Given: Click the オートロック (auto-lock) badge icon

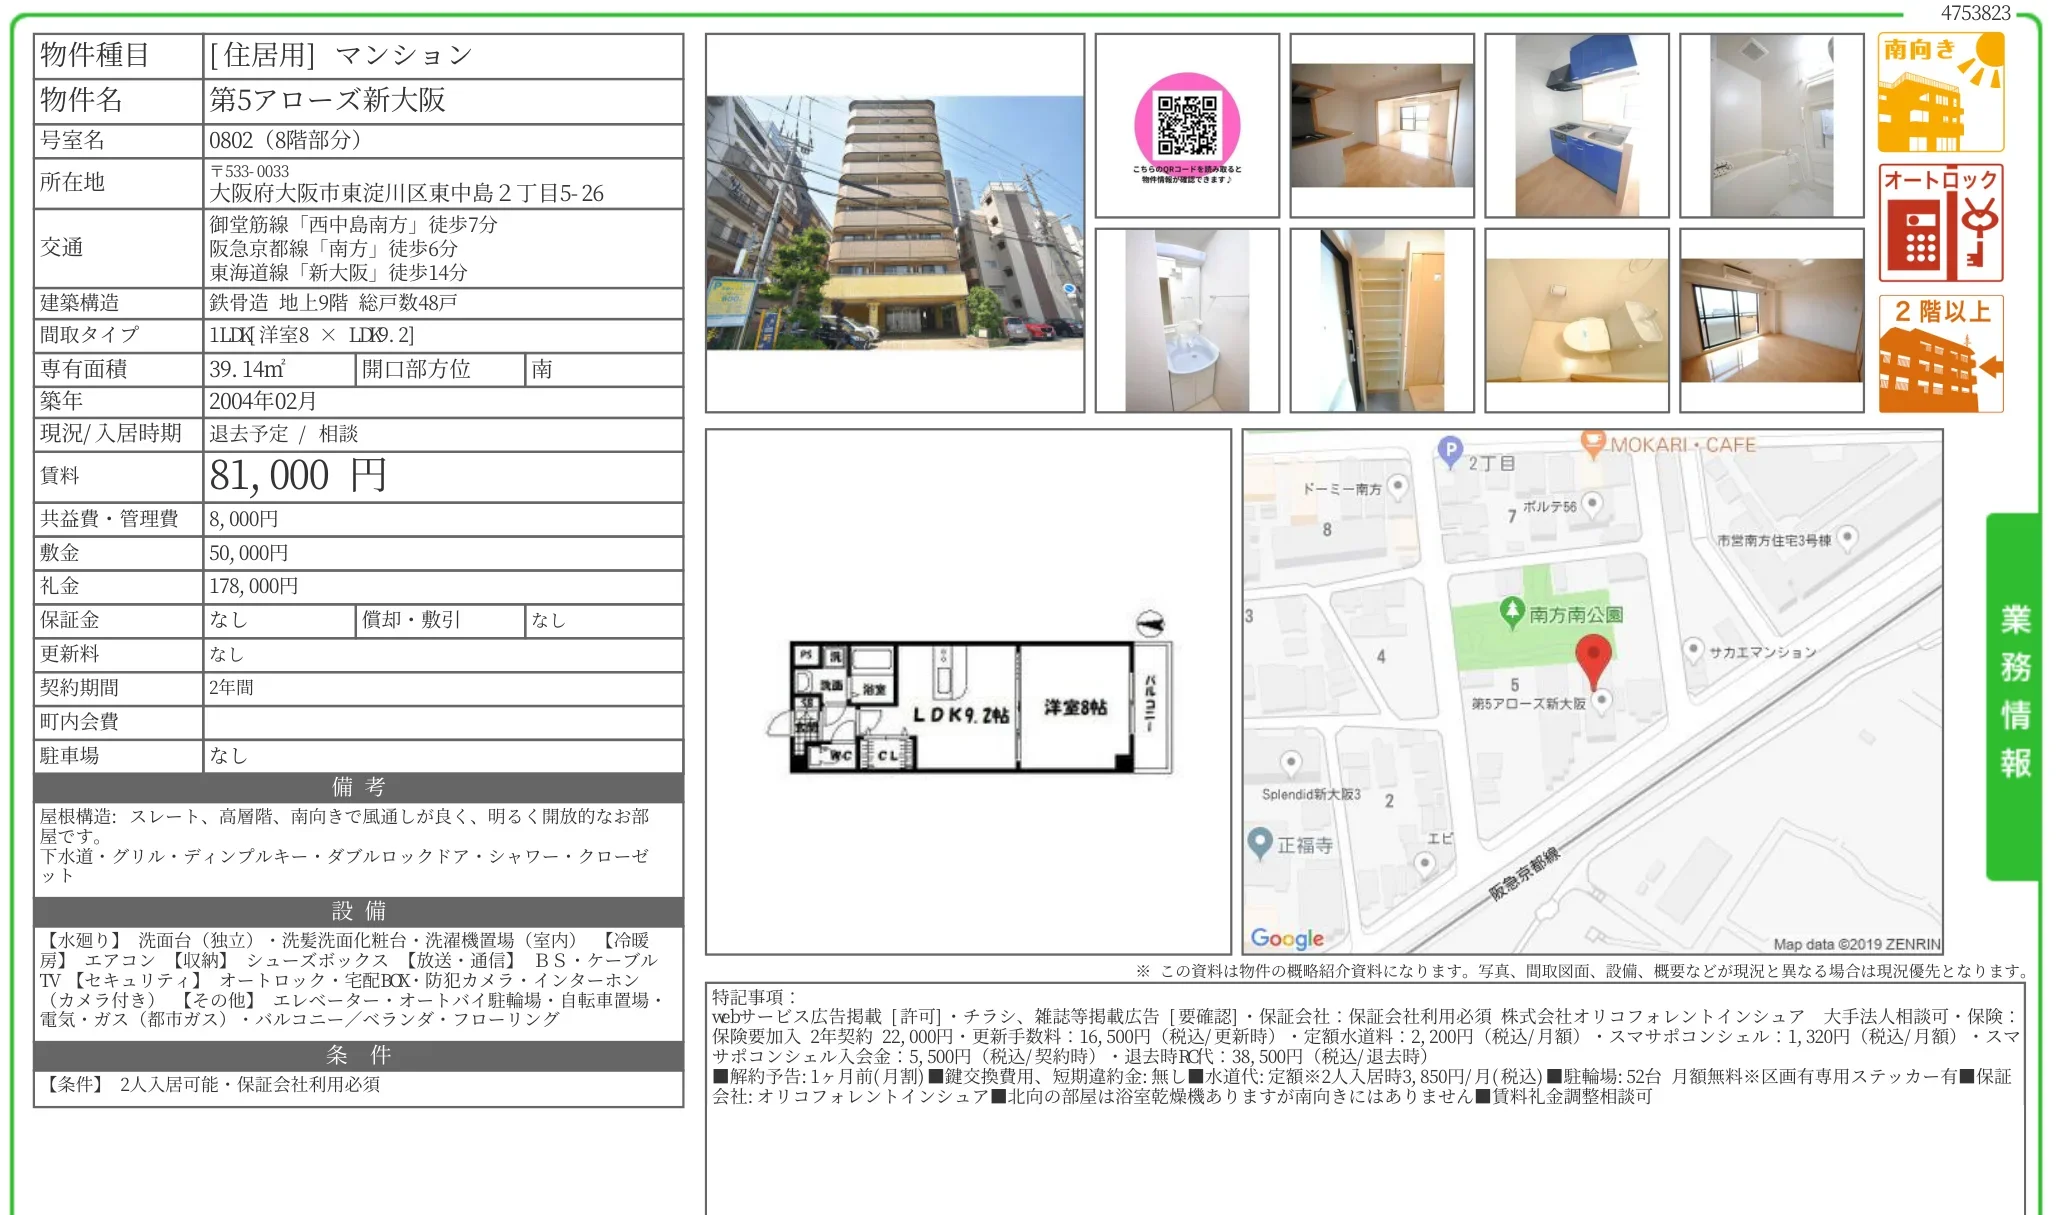Looking at the screenshot, I should pyautogui.click(x=1940, y=222).
